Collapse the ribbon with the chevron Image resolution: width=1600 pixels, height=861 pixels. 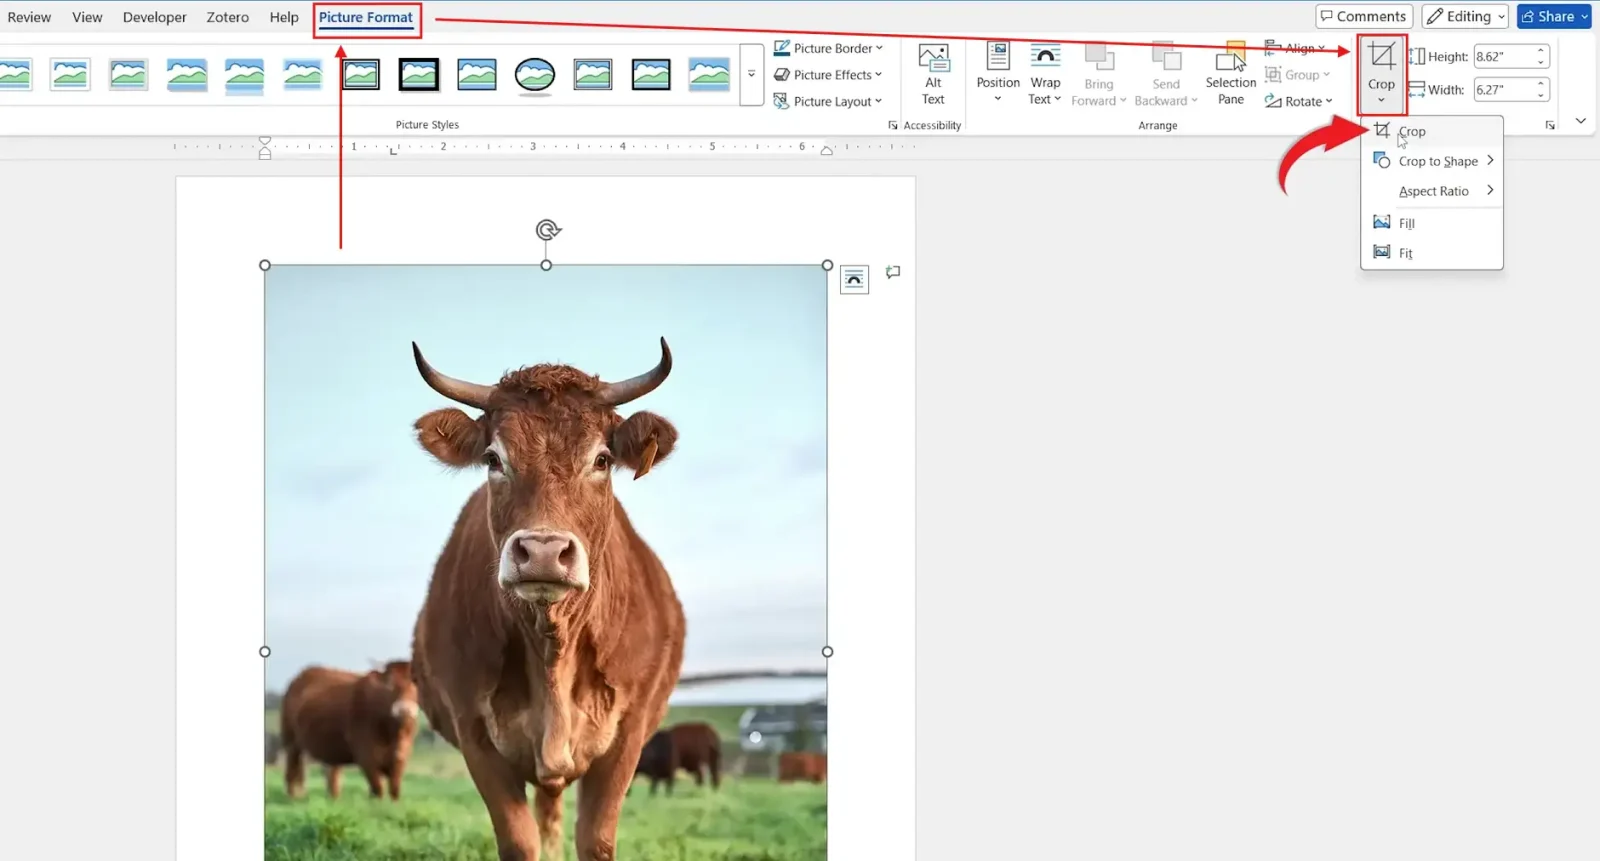point(1581,121)
